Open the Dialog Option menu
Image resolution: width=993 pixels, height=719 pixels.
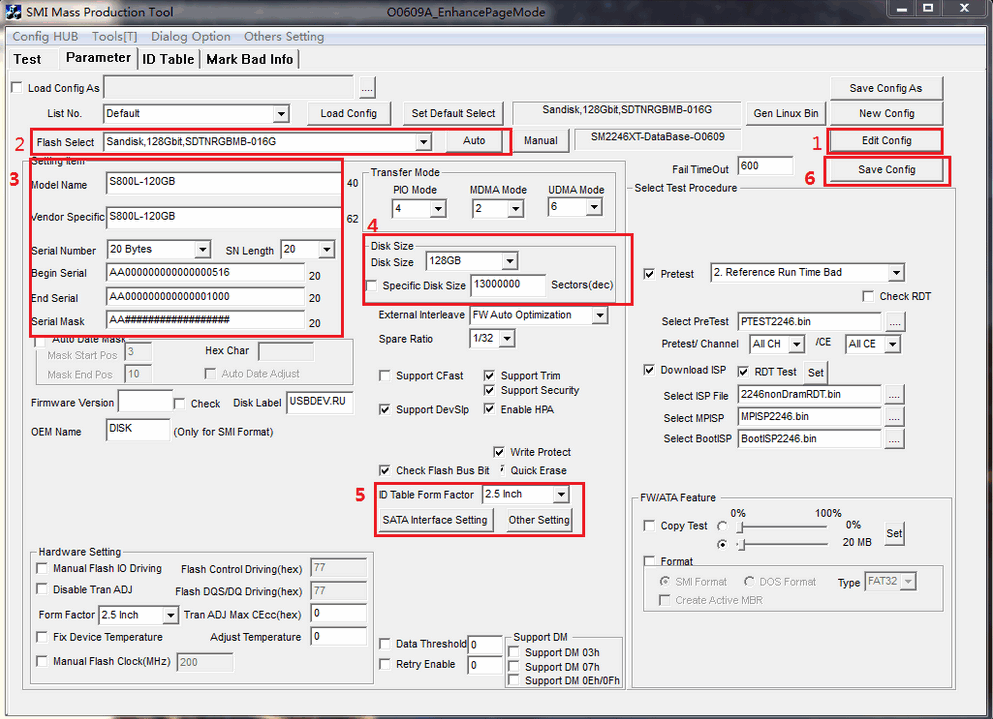(191, 37)
